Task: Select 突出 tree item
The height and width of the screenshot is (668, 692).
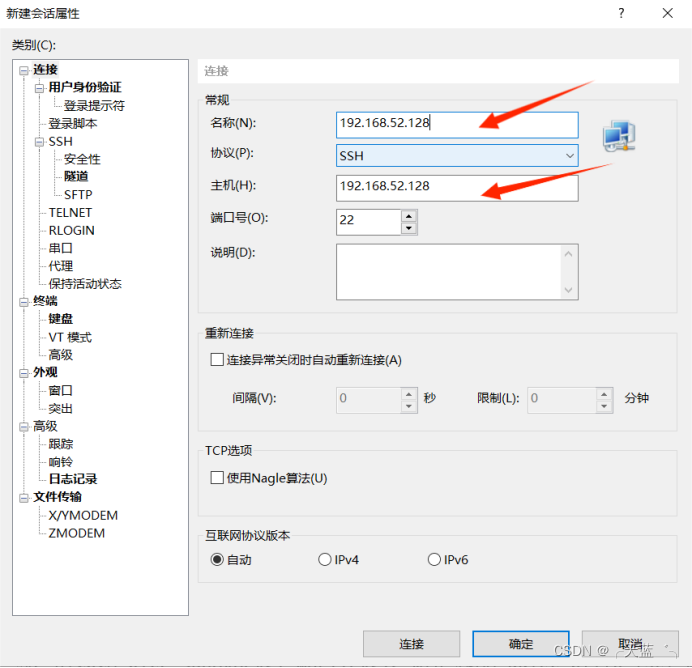Action: click(x=60, y=409)
